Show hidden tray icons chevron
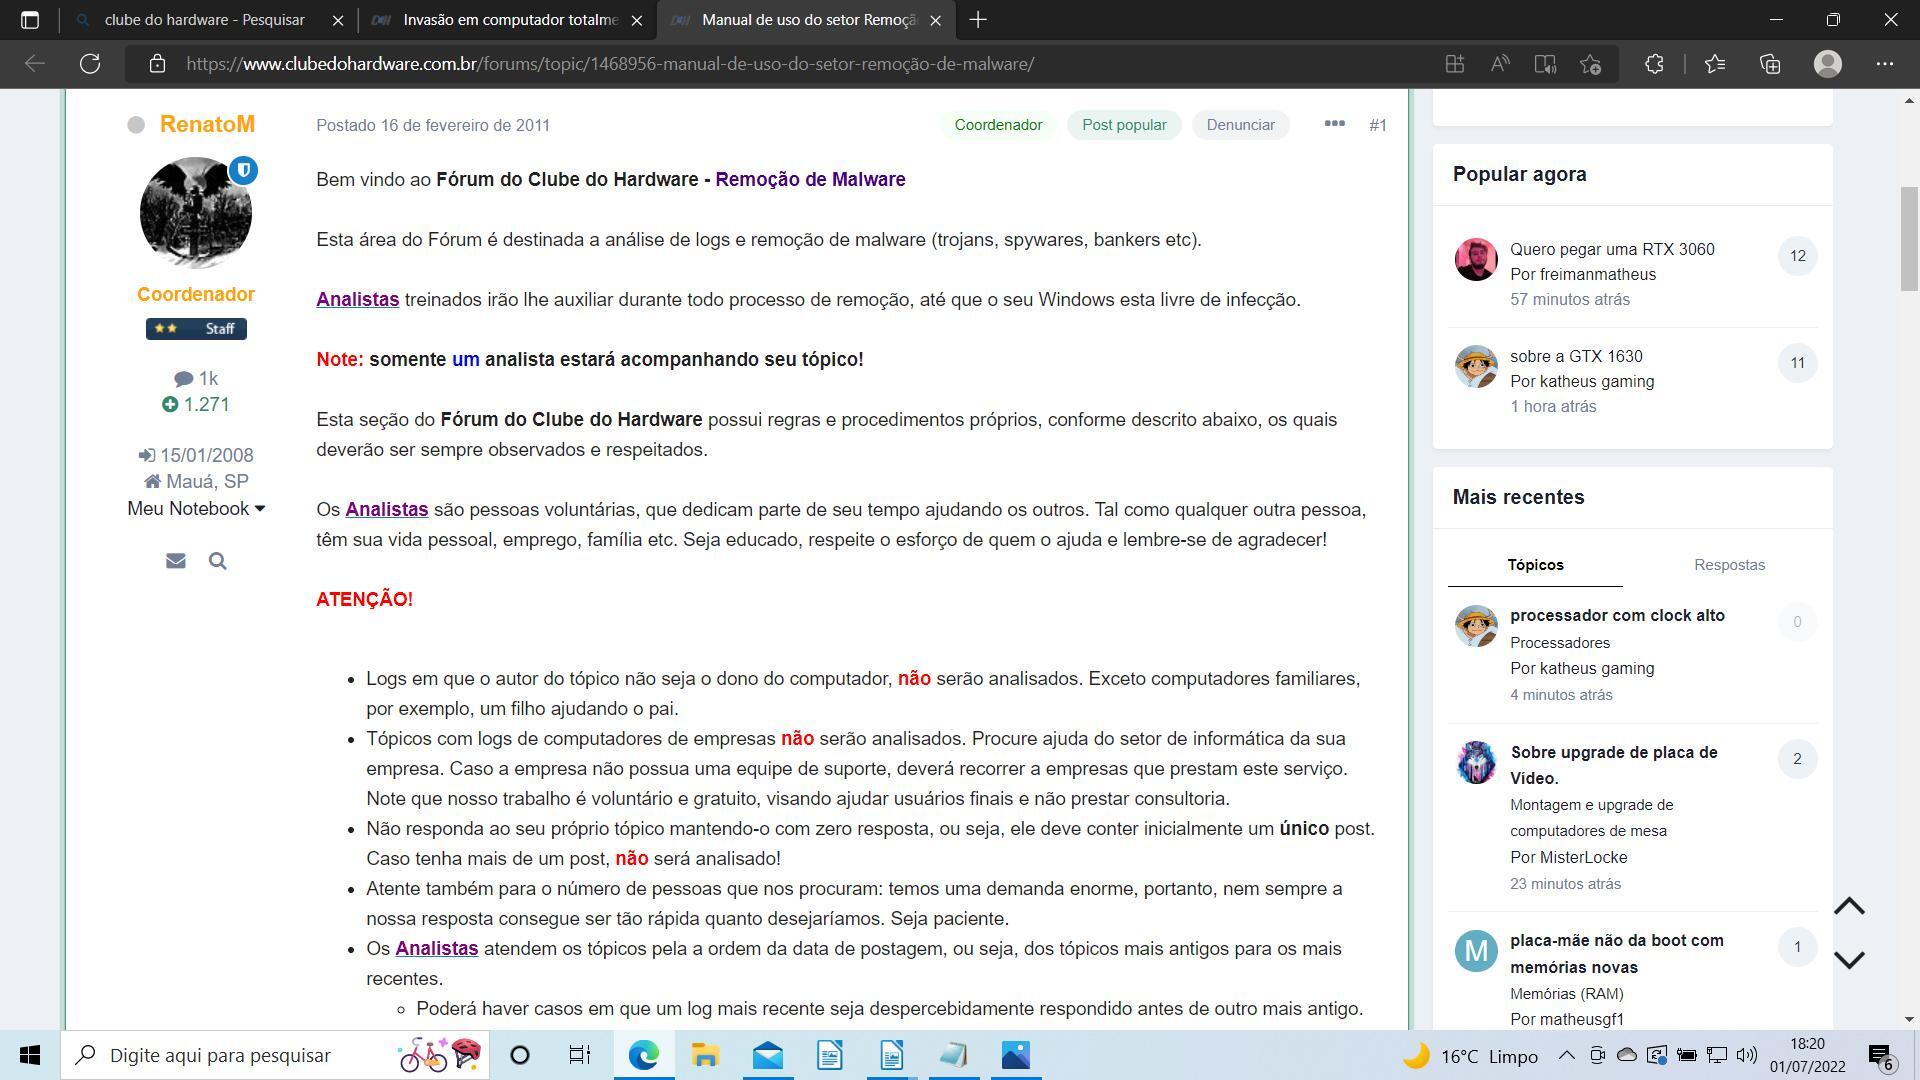This screenshot has width=1920, height=1080. coord(1566,1055)
